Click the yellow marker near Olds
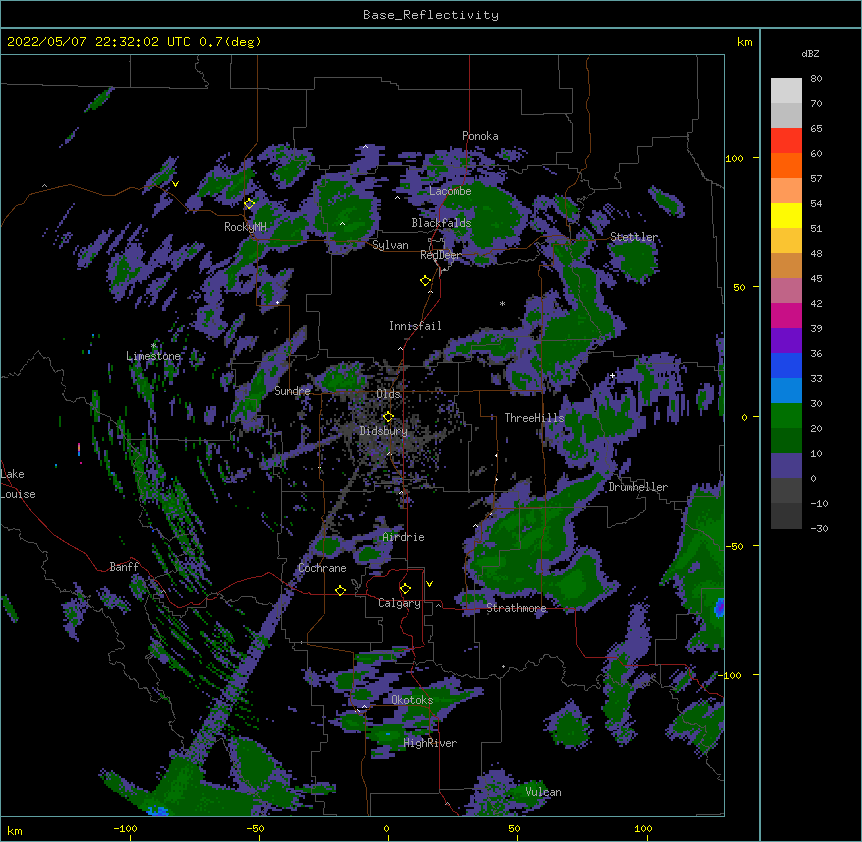Screen dimensions: 862x842 (388, 417)
